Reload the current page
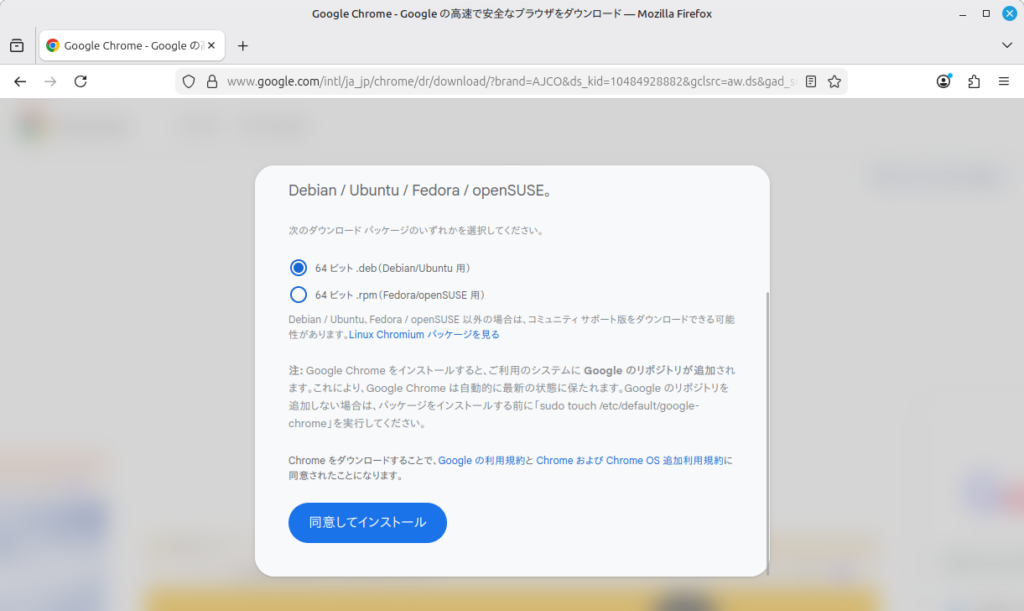 (x=81, y=82)
